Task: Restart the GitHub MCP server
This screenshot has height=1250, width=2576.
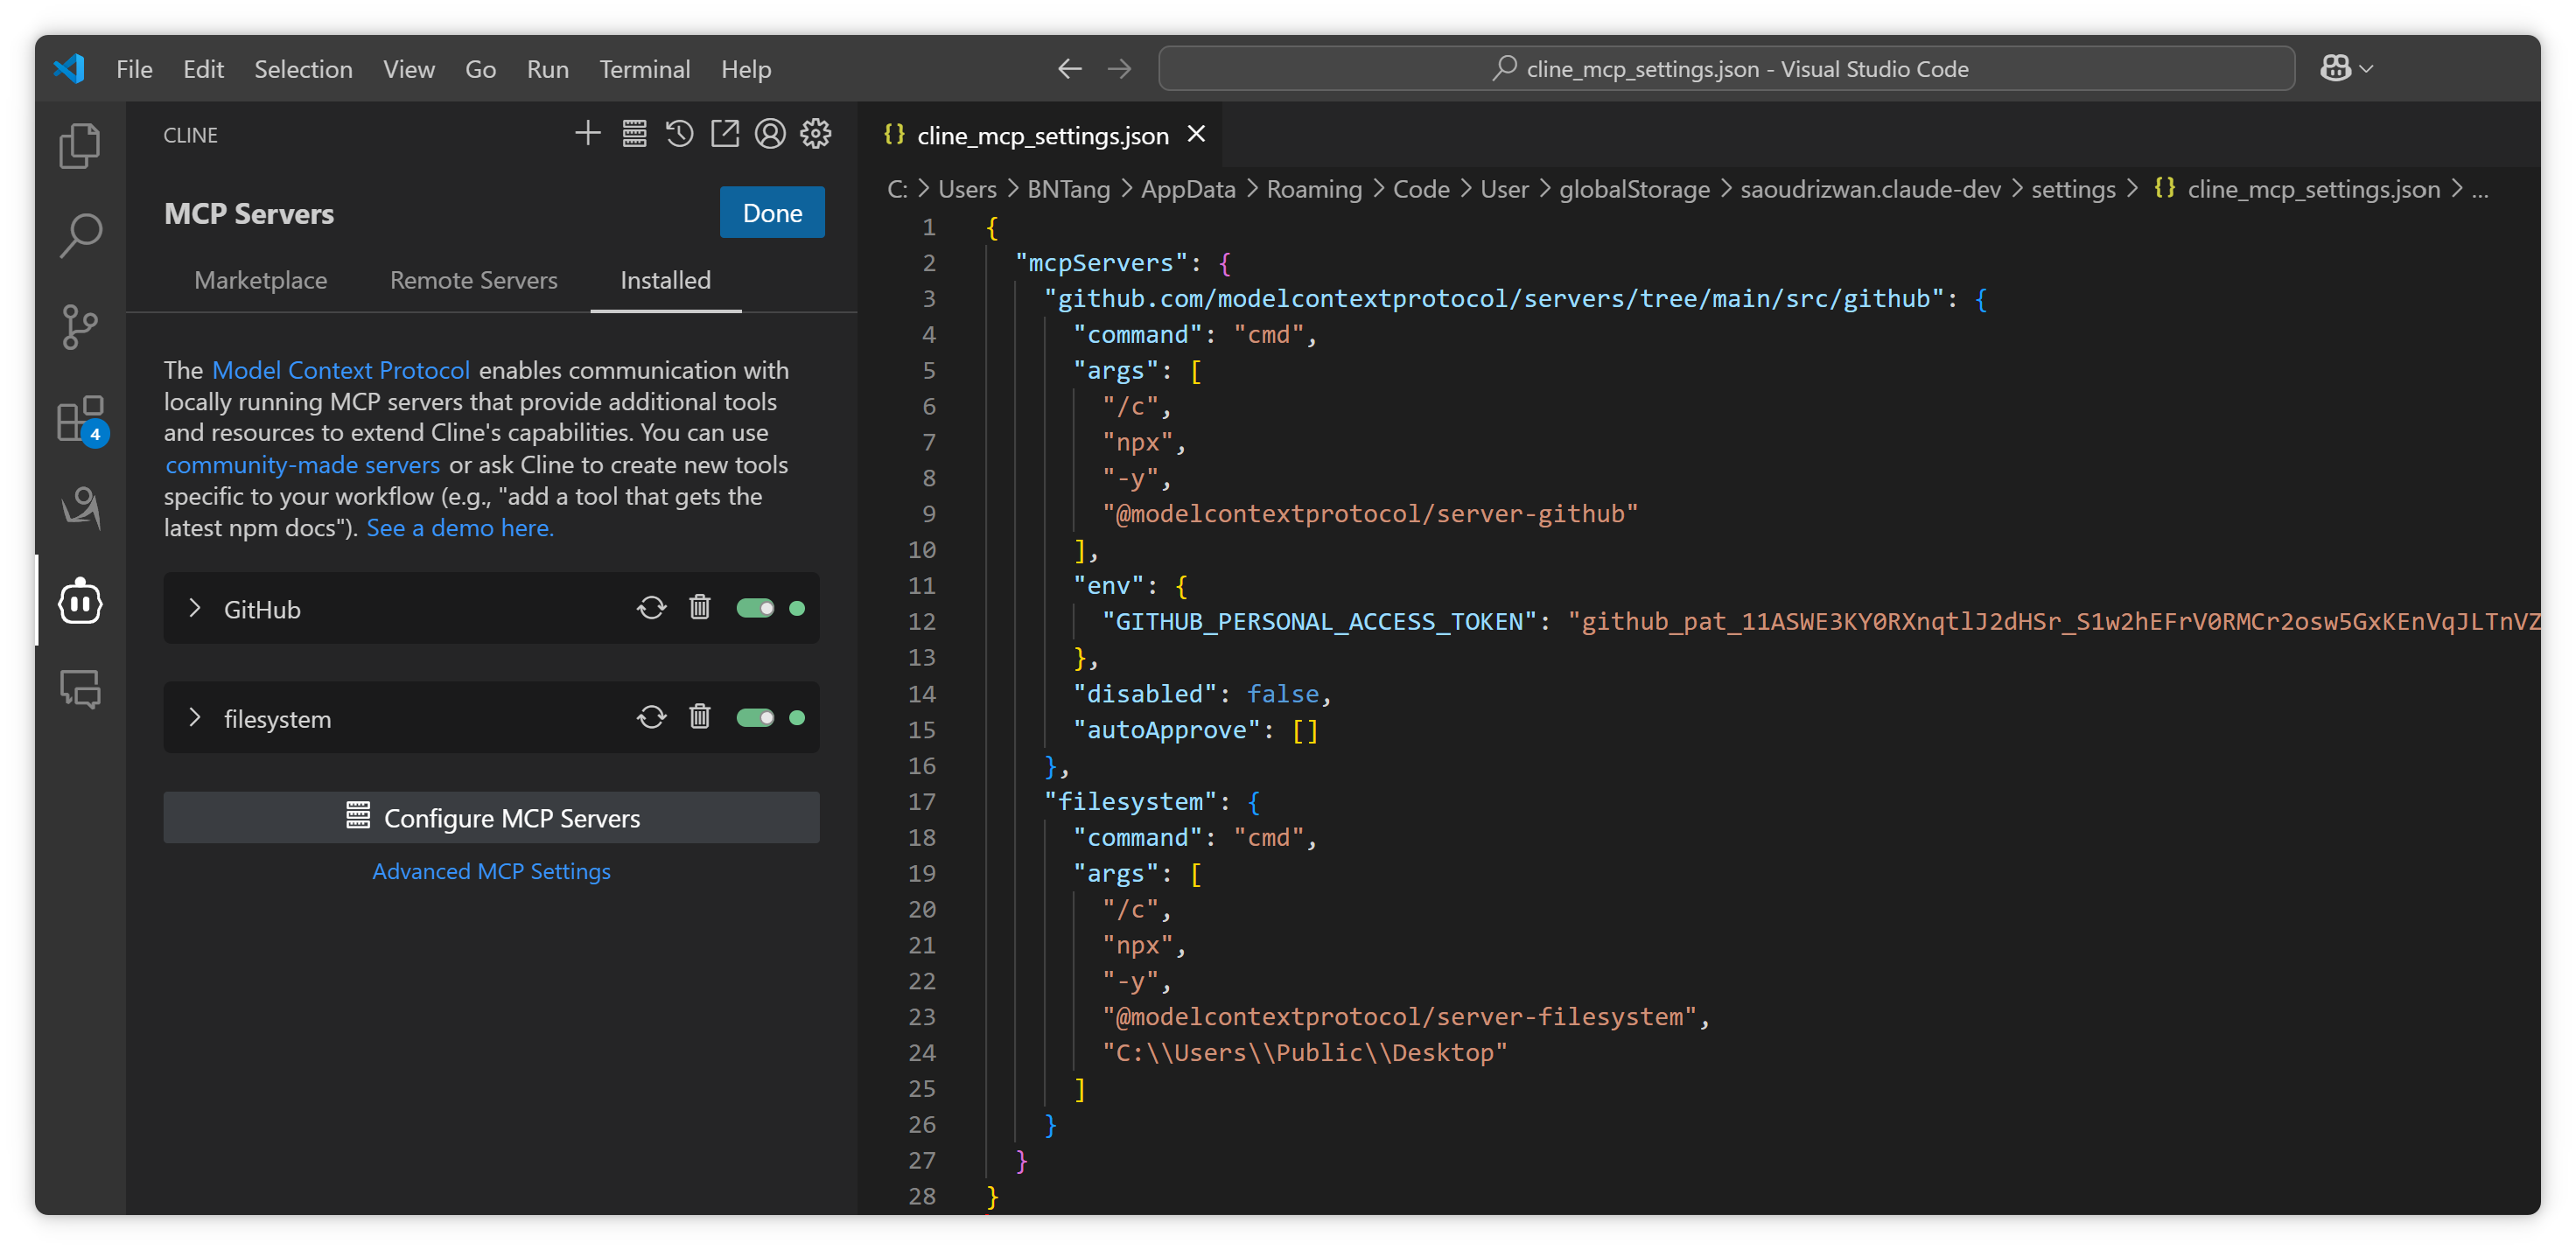Action: (651, 608)
